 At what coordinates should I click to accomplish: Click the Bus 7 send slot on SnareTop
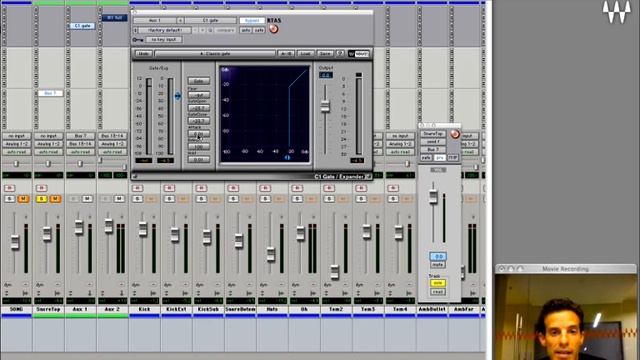50,93
